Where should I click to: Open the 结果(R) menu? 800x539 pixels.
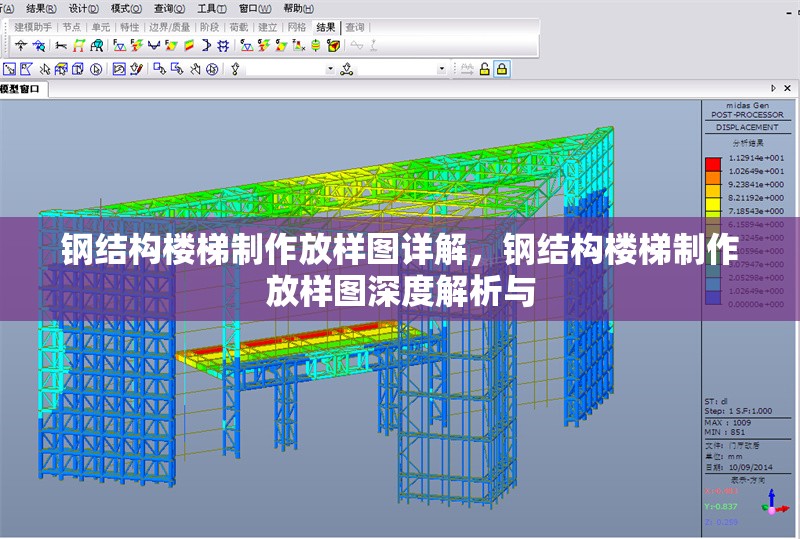(x=41, y=9)
